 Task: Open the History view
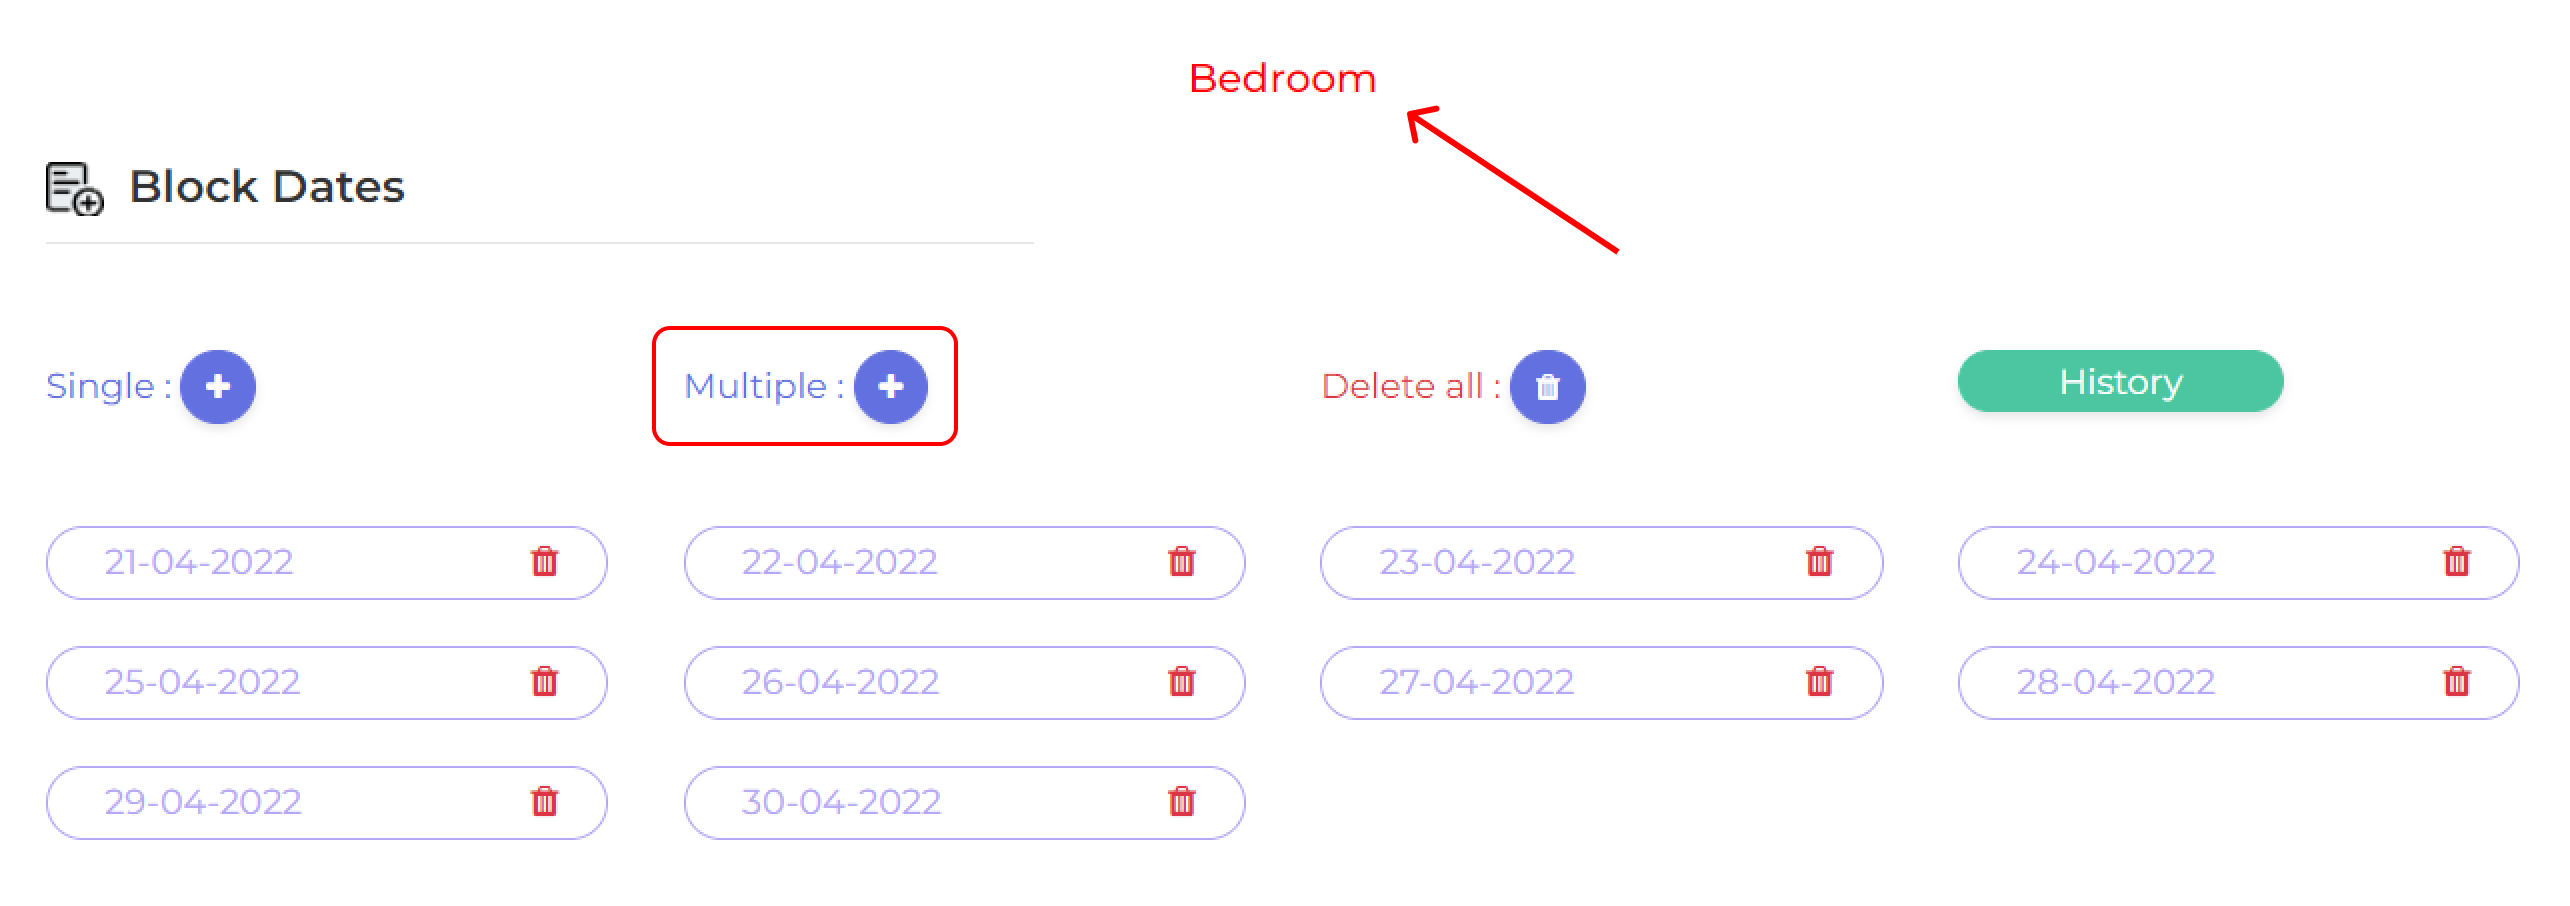[x=2120, y=381]
